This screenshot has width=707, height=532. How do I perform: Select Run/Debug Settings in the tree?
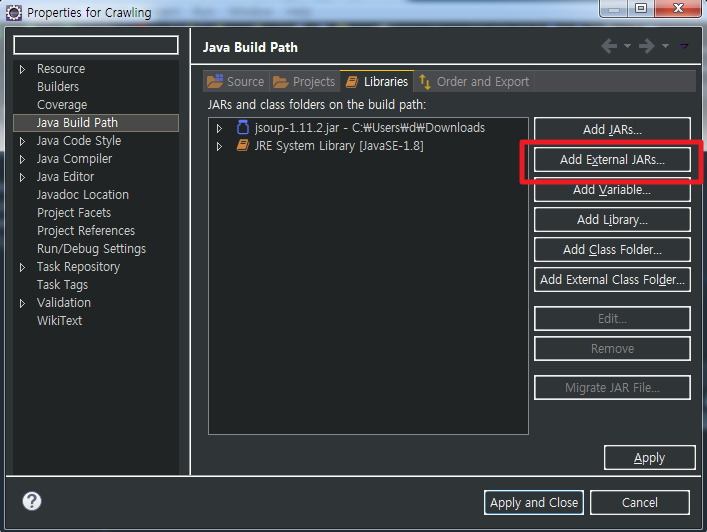pyautogui.click(x=92, y=249)
